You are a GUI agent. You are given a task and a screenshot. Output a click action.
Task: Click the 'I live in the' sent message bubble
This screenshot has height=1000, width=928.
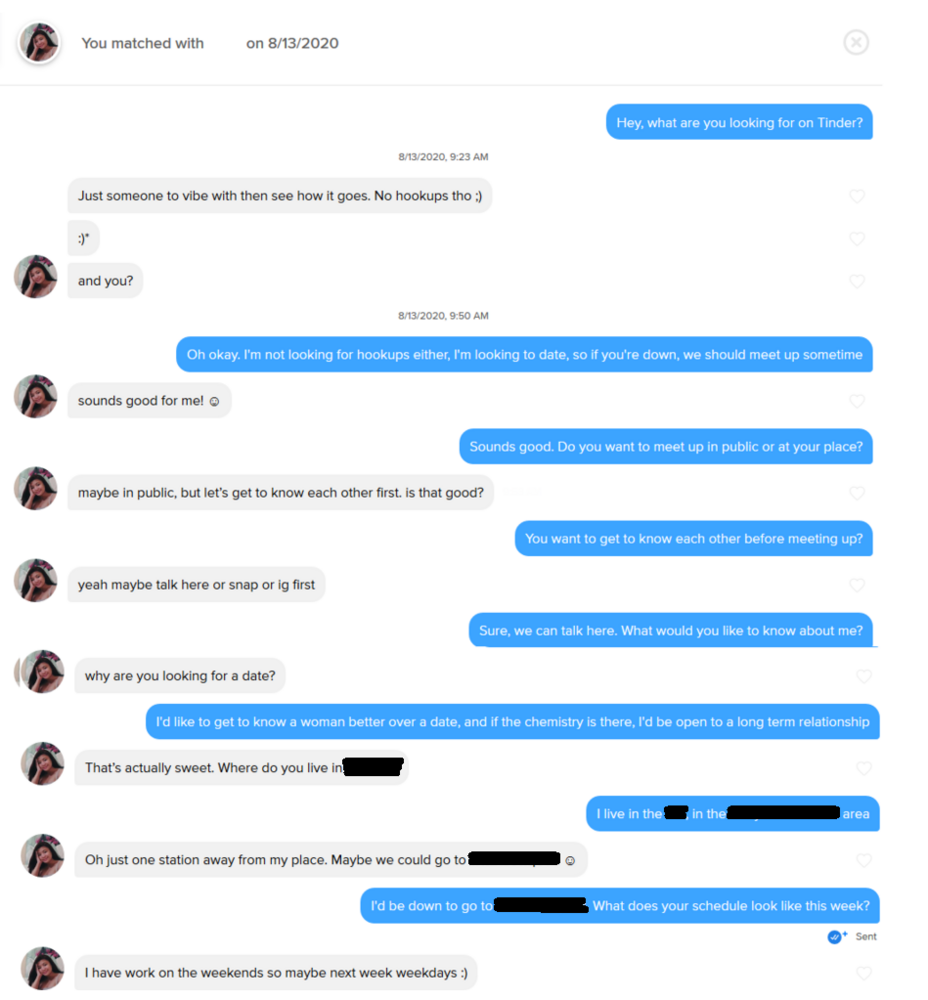pyautogui.click(x=733, y=814)
